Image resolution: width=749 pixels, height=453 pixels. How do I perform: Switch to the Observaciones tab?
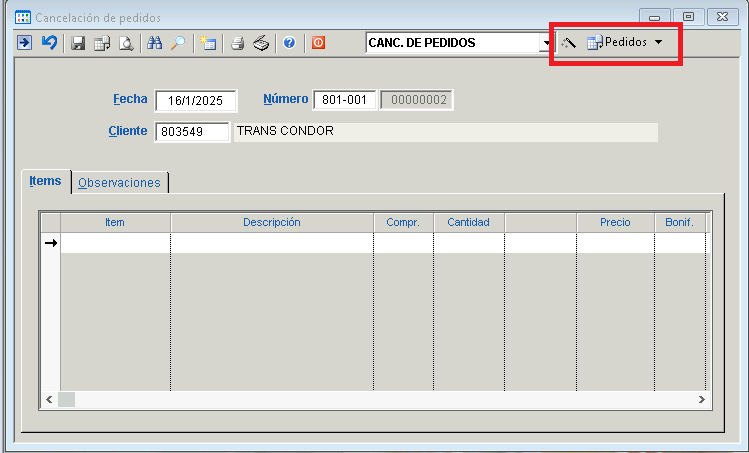coord(119,183)
